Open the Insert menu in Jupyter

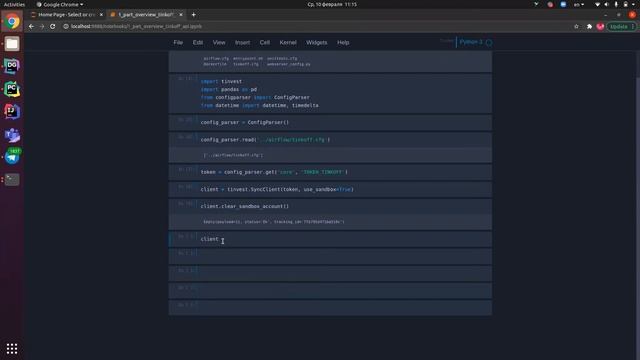tap(242, 42)
